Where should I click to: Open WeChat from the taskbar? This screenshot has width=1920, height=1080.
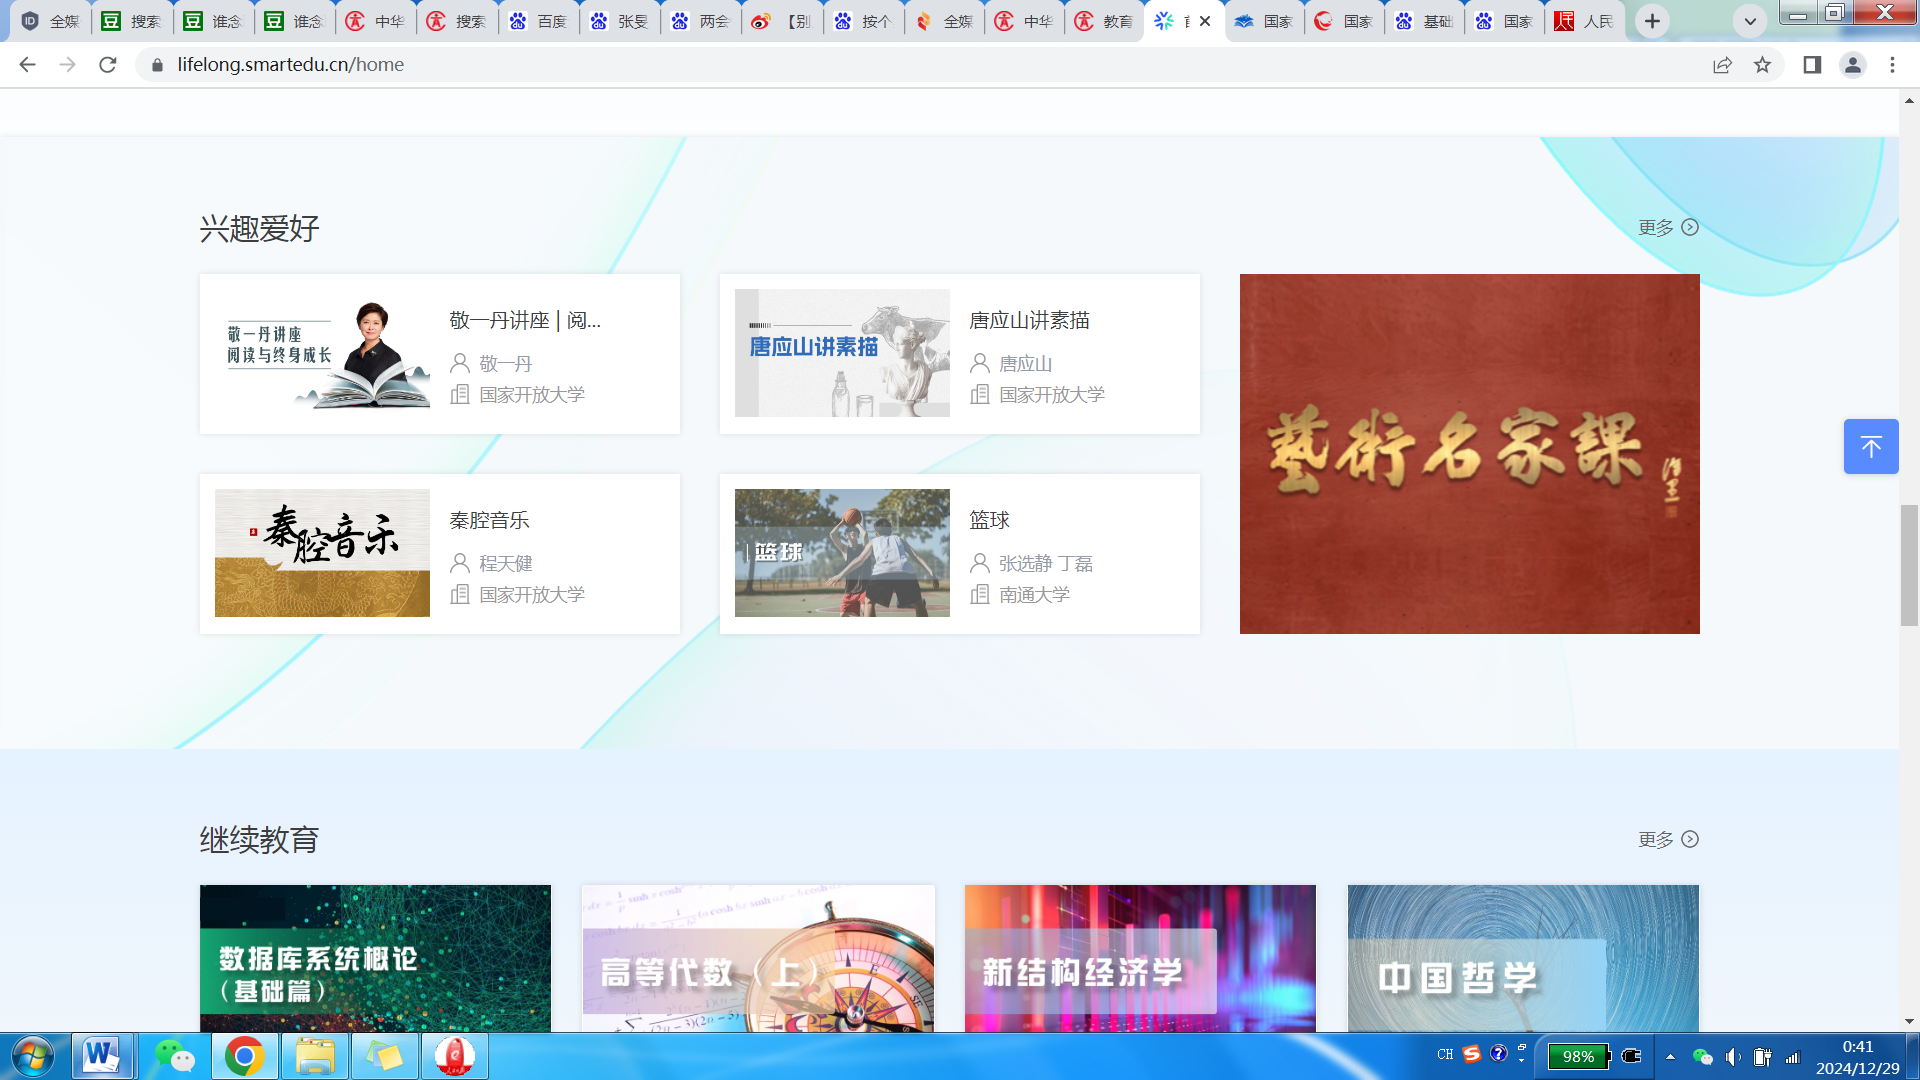(175, 1056)
